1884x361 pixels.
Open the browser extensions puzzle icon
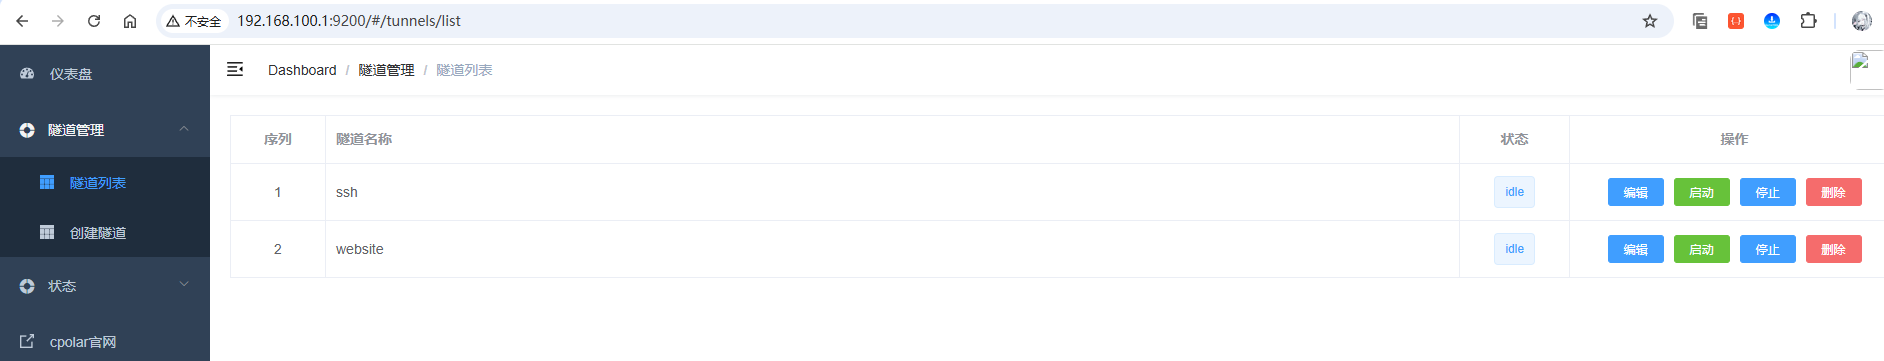tap(1808, 21)
